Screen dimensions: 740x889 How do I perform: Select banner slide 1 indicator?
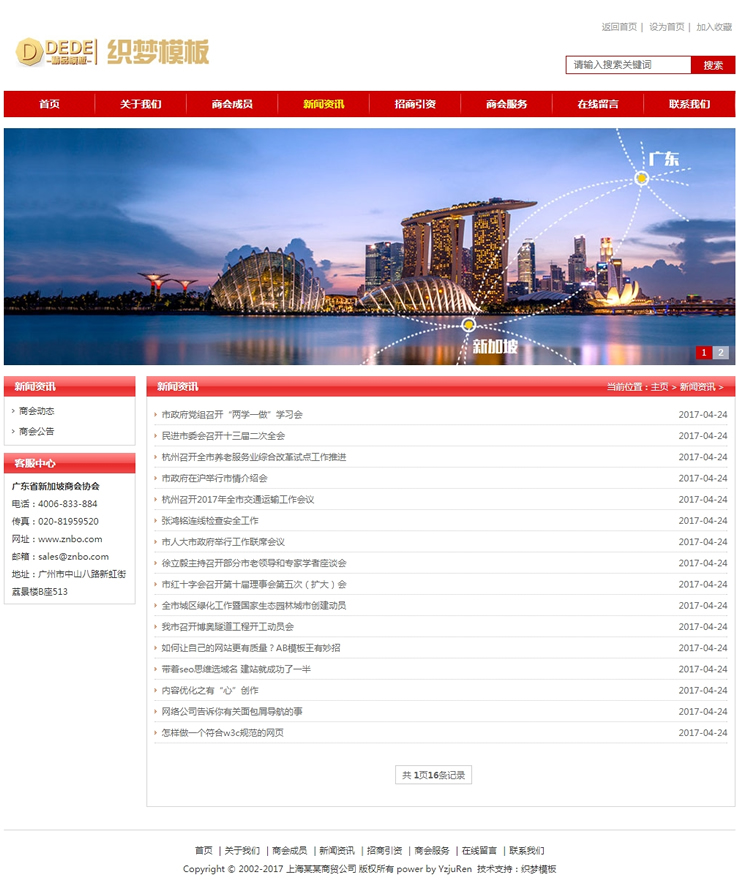pyautogui.click(x=704, y=353)
